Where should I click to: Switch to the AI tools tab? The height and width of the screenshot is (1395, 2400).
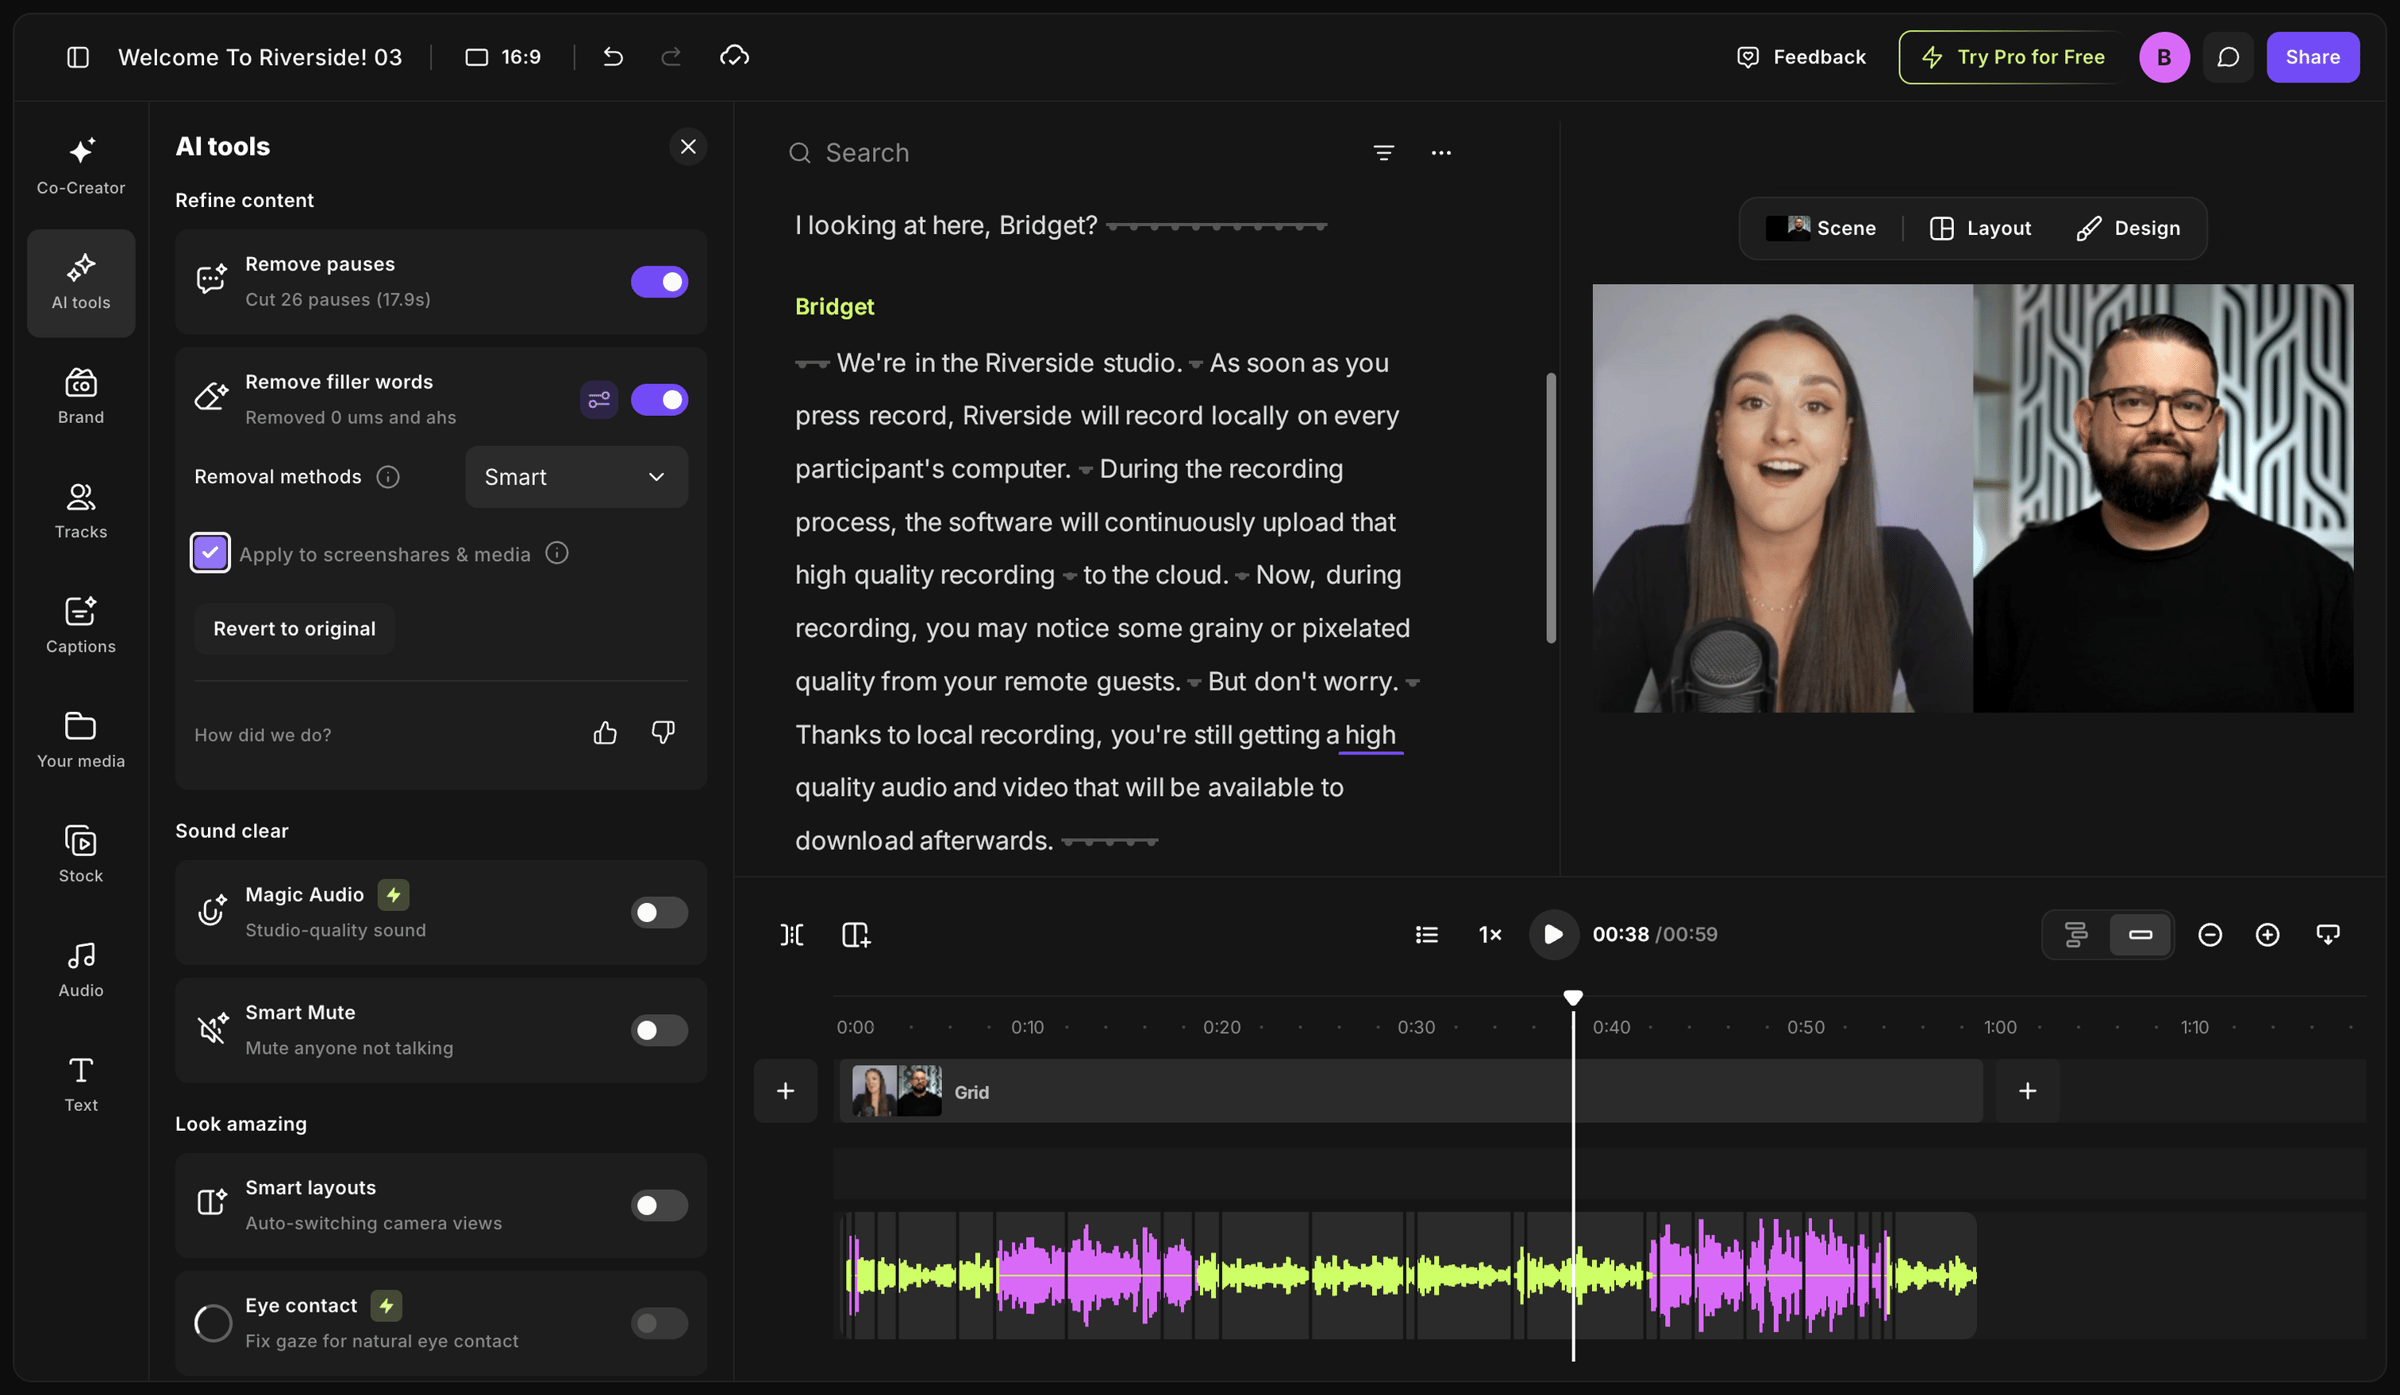click(x=81, y=282)
